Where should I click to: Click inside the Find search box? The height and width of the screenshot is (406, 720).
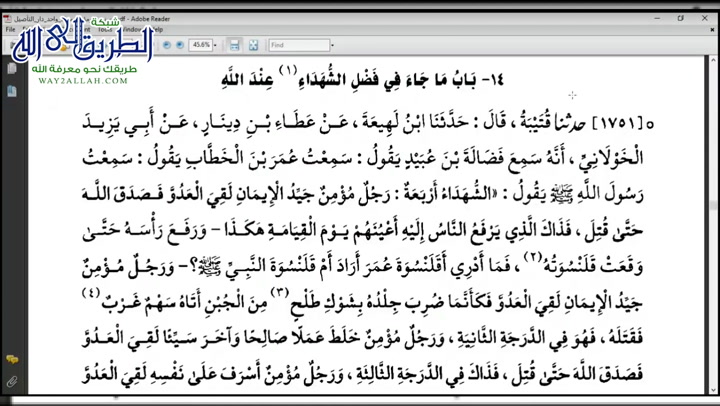click(299, 45)
